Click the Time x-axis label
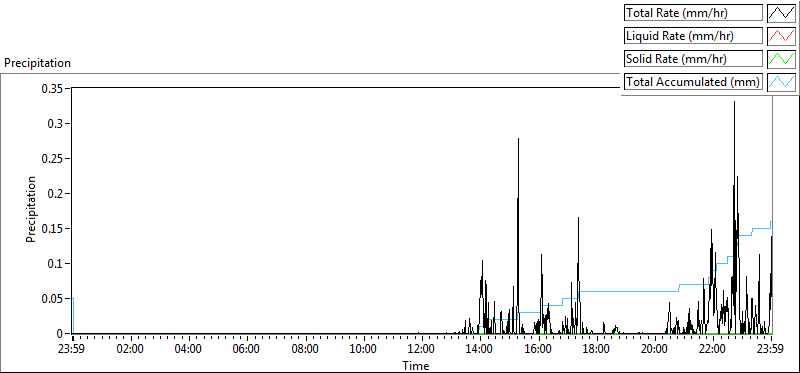 point(416,366)
